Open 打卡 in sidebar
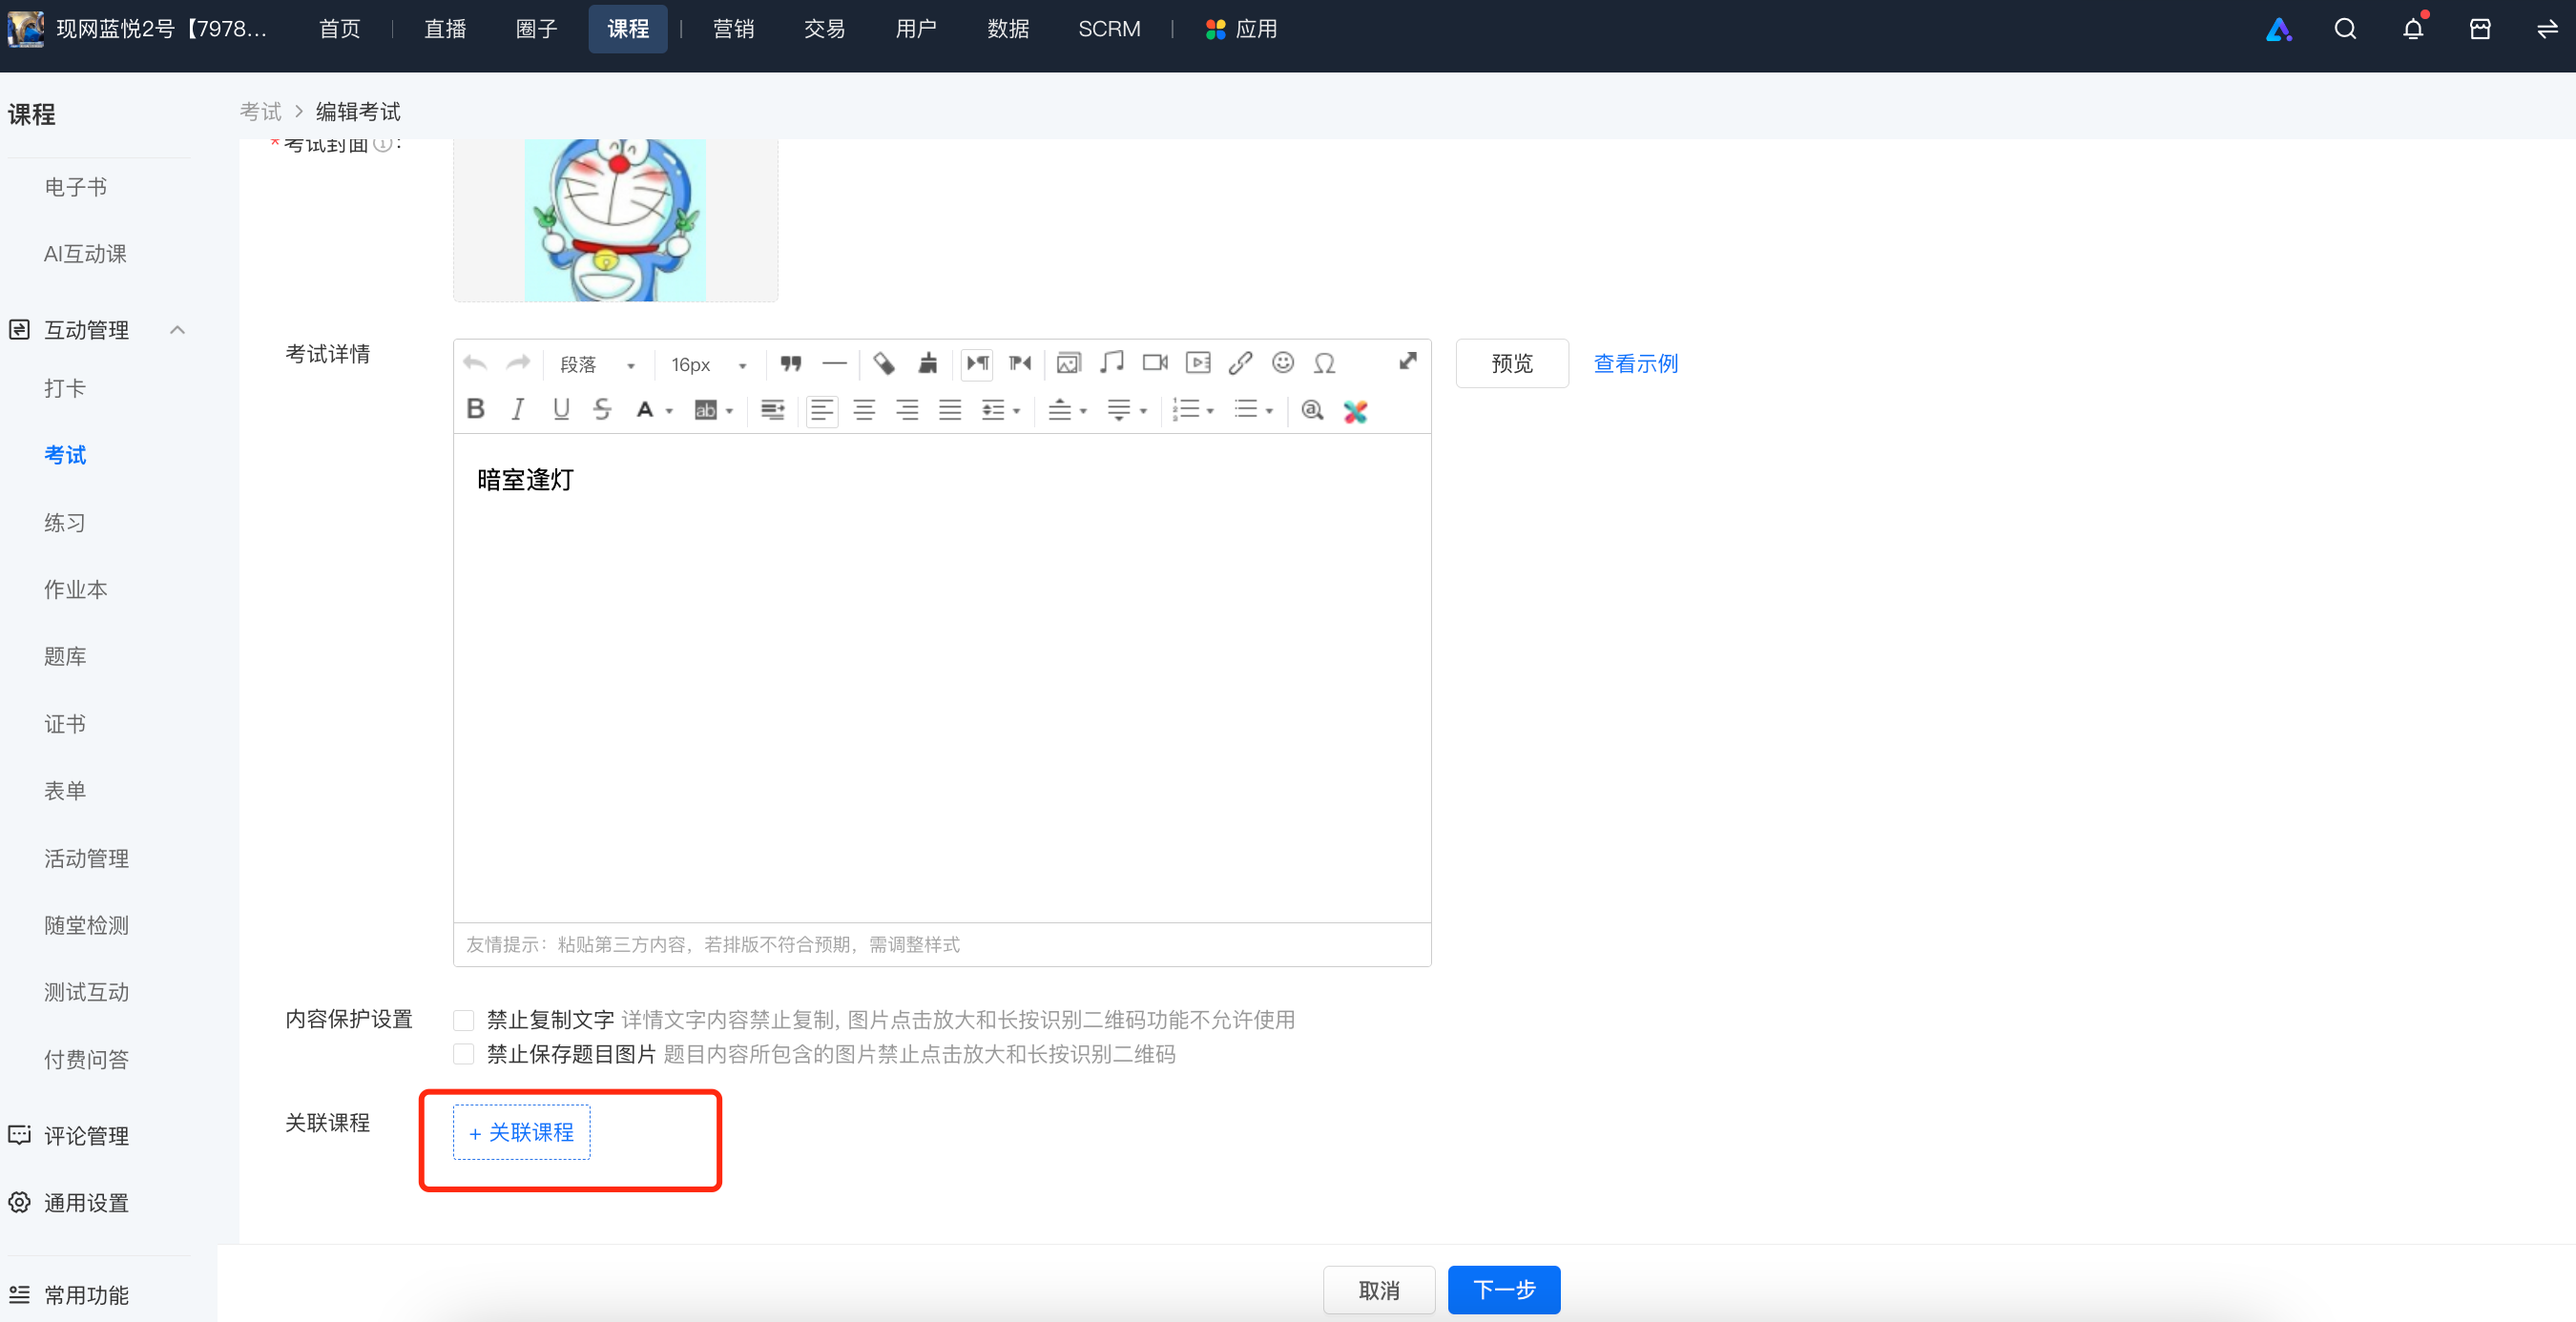Viewport: 2576px width, 1322px height. [x=65, y=389]
